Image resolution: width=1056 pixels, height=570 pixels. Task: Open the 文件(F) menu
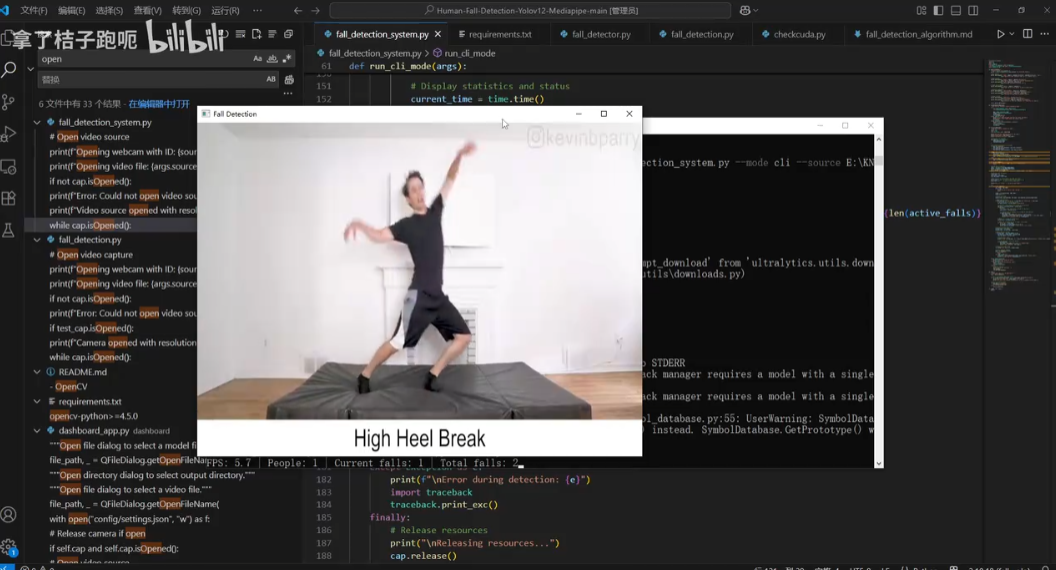click(x=34, y=11)
